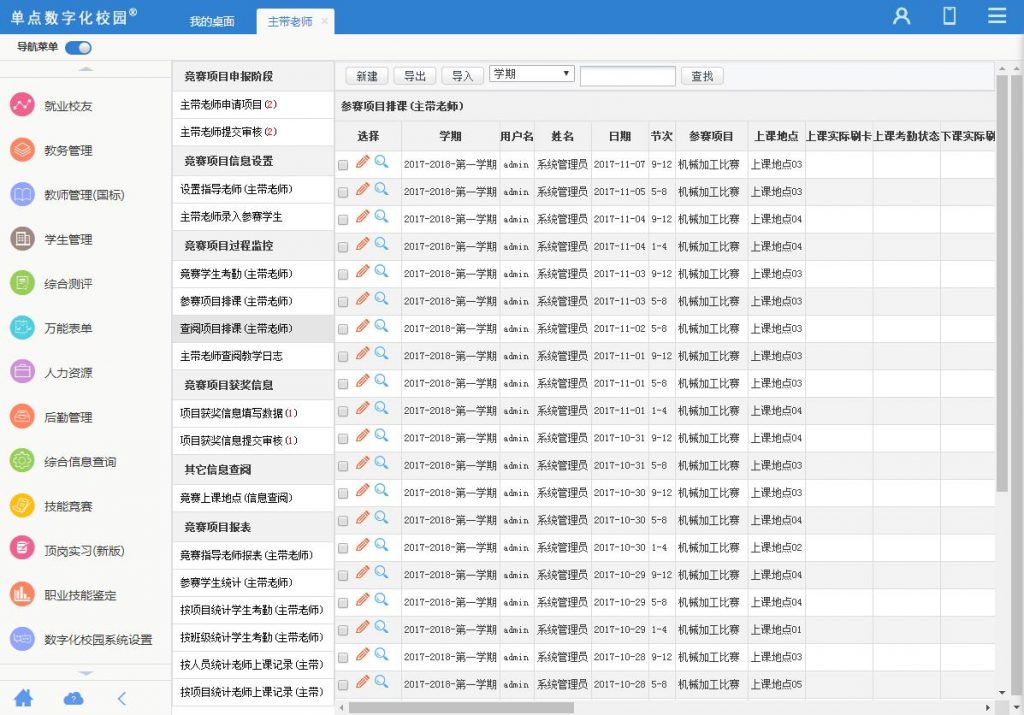The height and width of the screenshot is (715, 1024).
Task: Edit the 2017-11-07 9-12 row pencil icon
Action: [x=362, y=162]
